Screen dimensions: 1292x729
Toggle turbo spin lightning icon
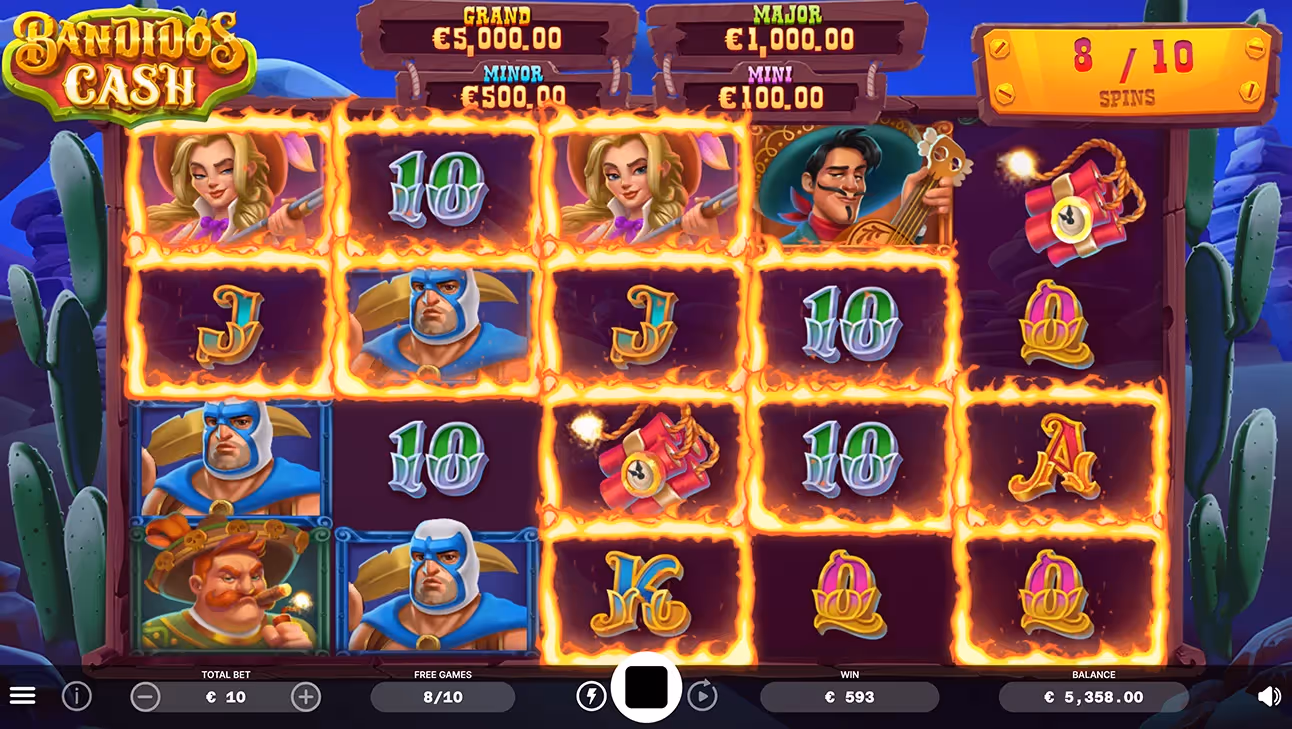click(591, 696)
